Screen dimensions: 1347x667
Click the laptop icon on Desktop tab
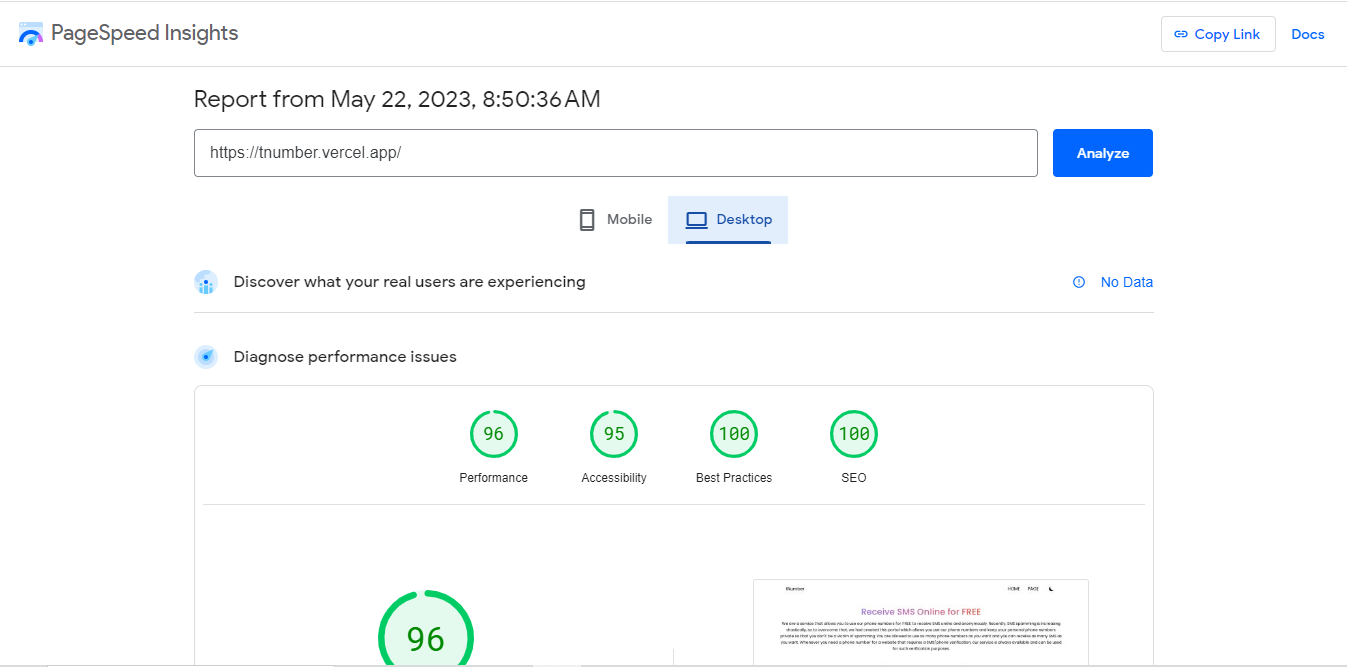point(695,219)
